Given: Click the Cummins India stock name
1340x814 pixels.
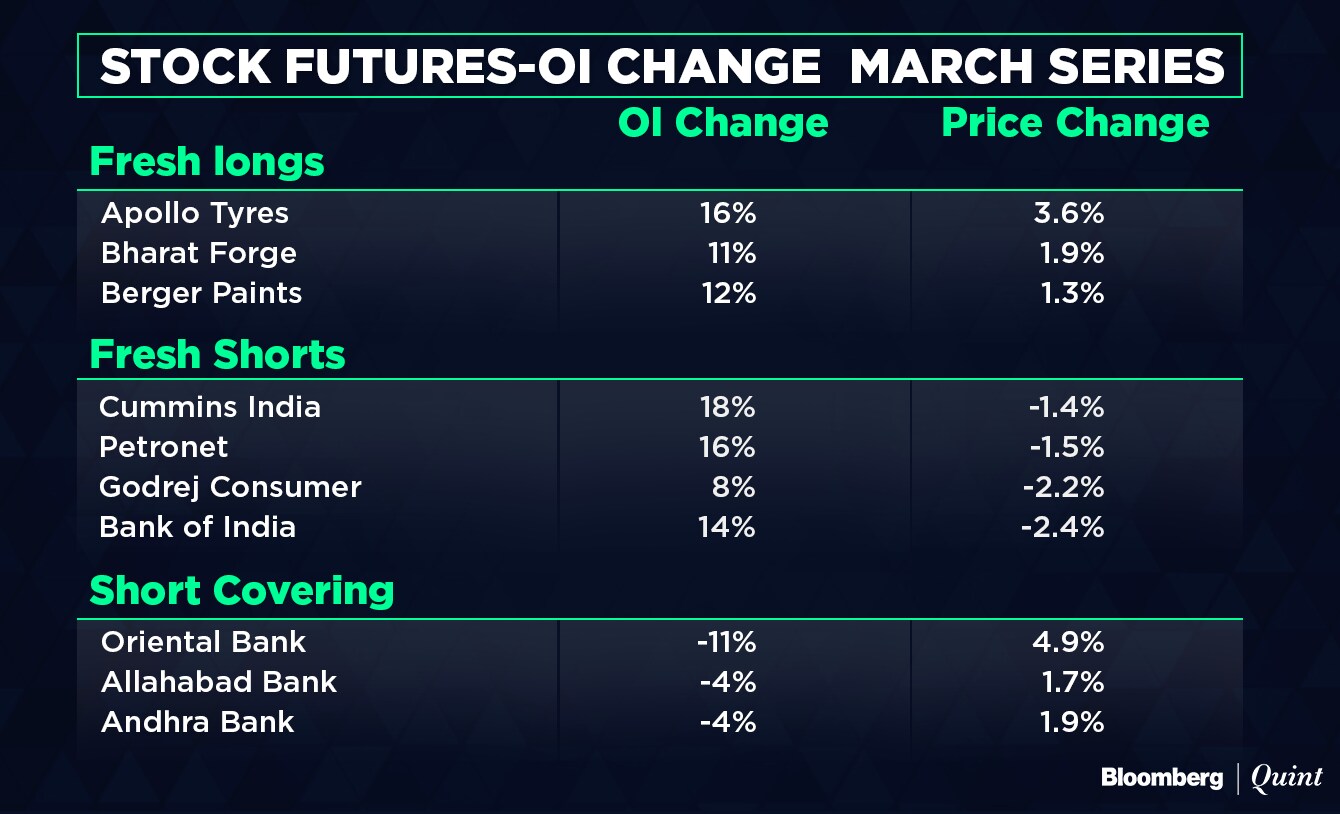Looking at the screenshot, I should coord(210,407).
